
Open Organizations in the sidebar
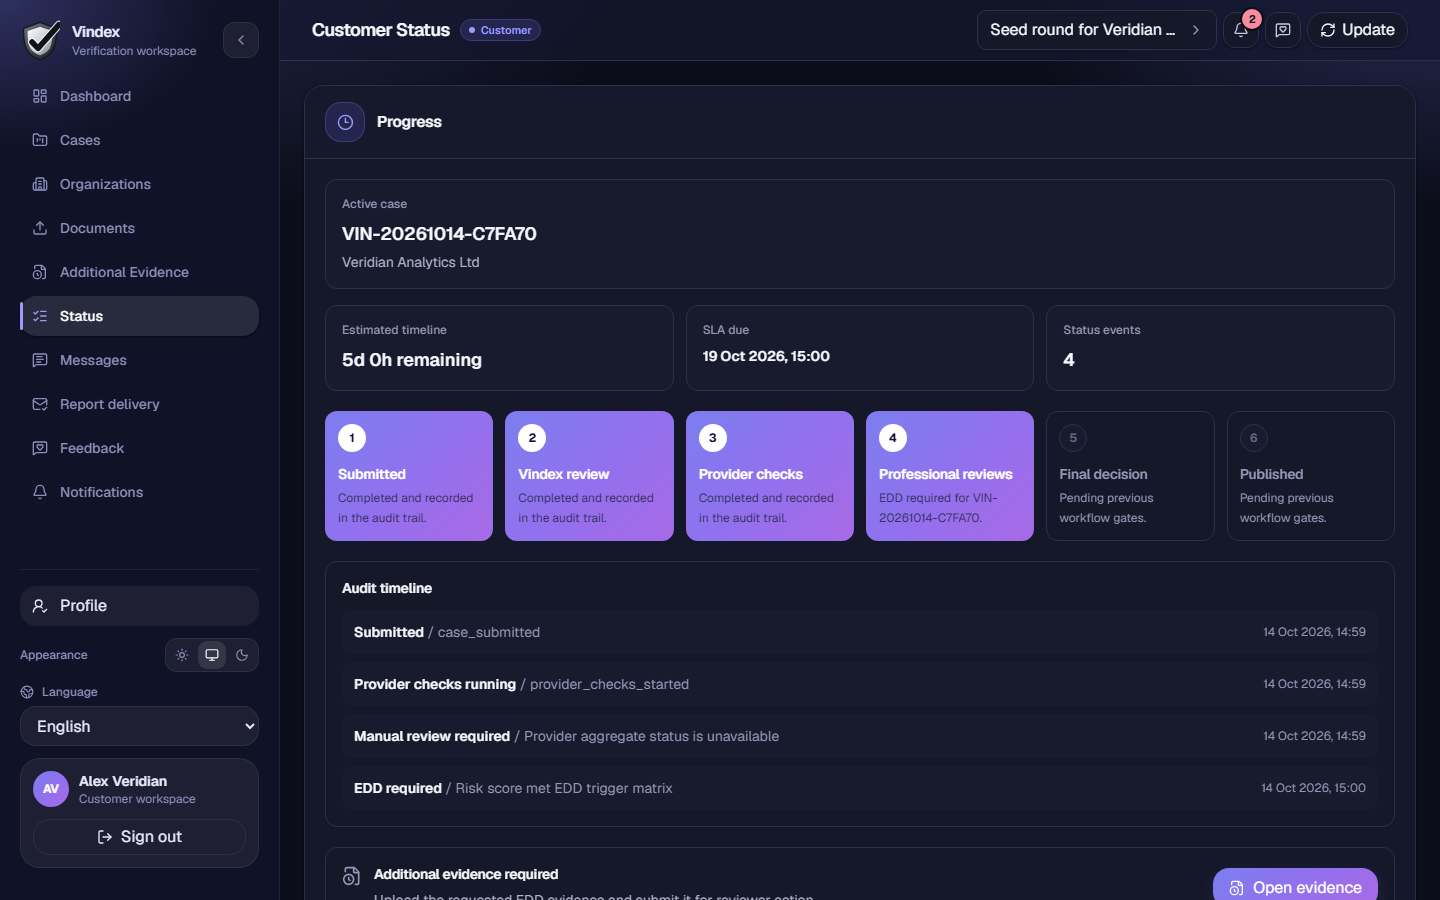(x=139, y=184)
